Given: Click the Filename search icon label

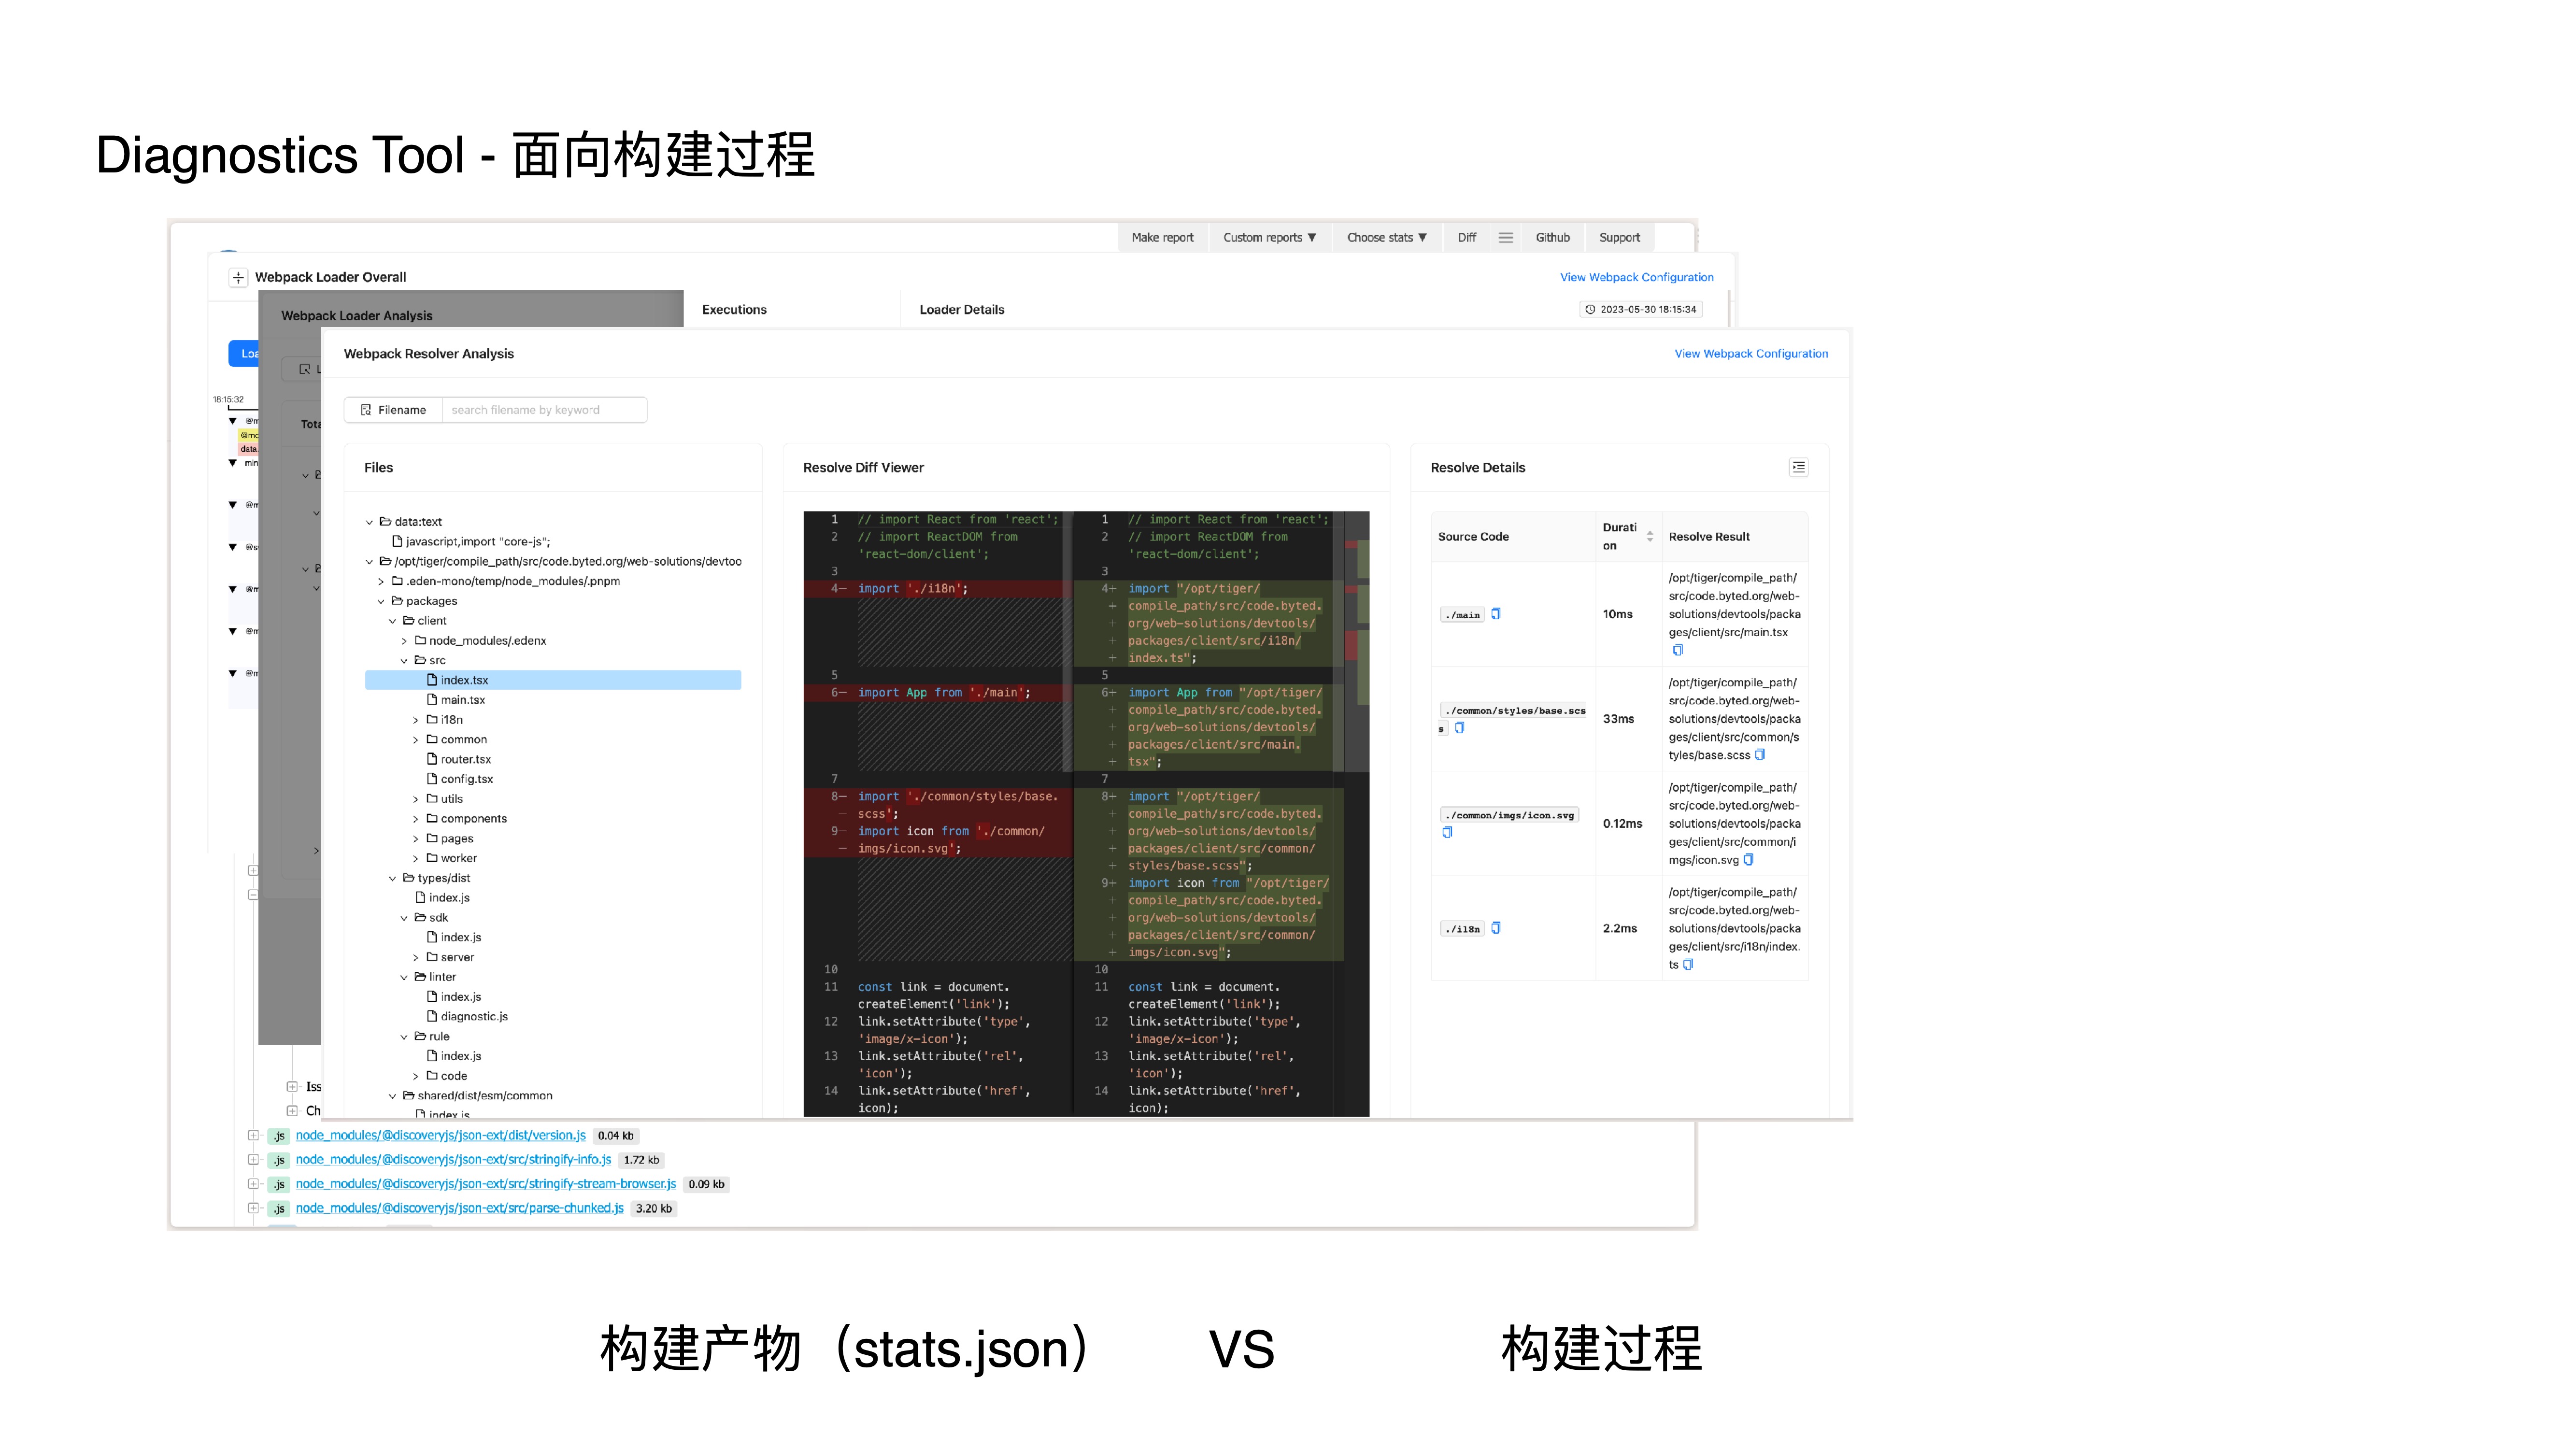Looking at the screenshot, I should click(393, 410).
